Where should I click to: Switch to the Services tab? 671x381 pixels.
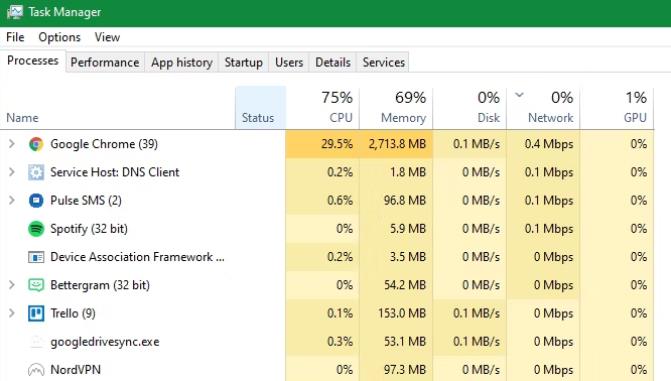click(383, 63)
